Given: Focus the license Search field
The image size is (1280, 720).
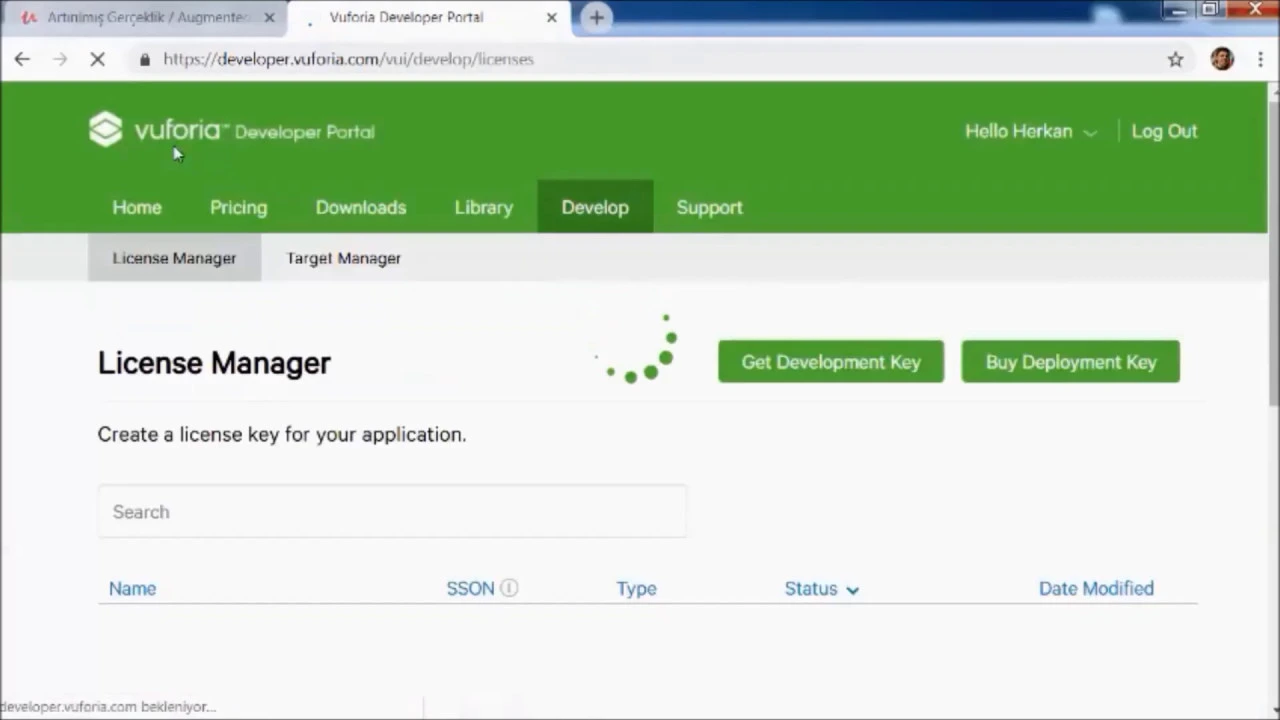Looking at the screenshot, I should point(392,511).
